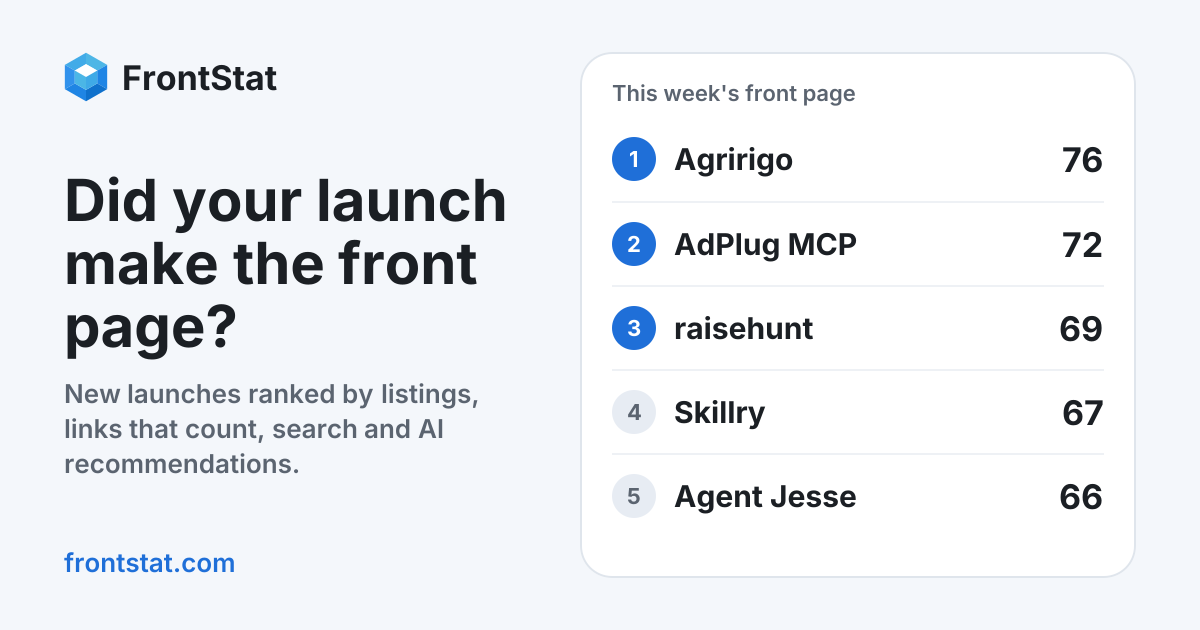Click Agririgo's score of 76
1200x630 pixels.
pos(1082,160)
